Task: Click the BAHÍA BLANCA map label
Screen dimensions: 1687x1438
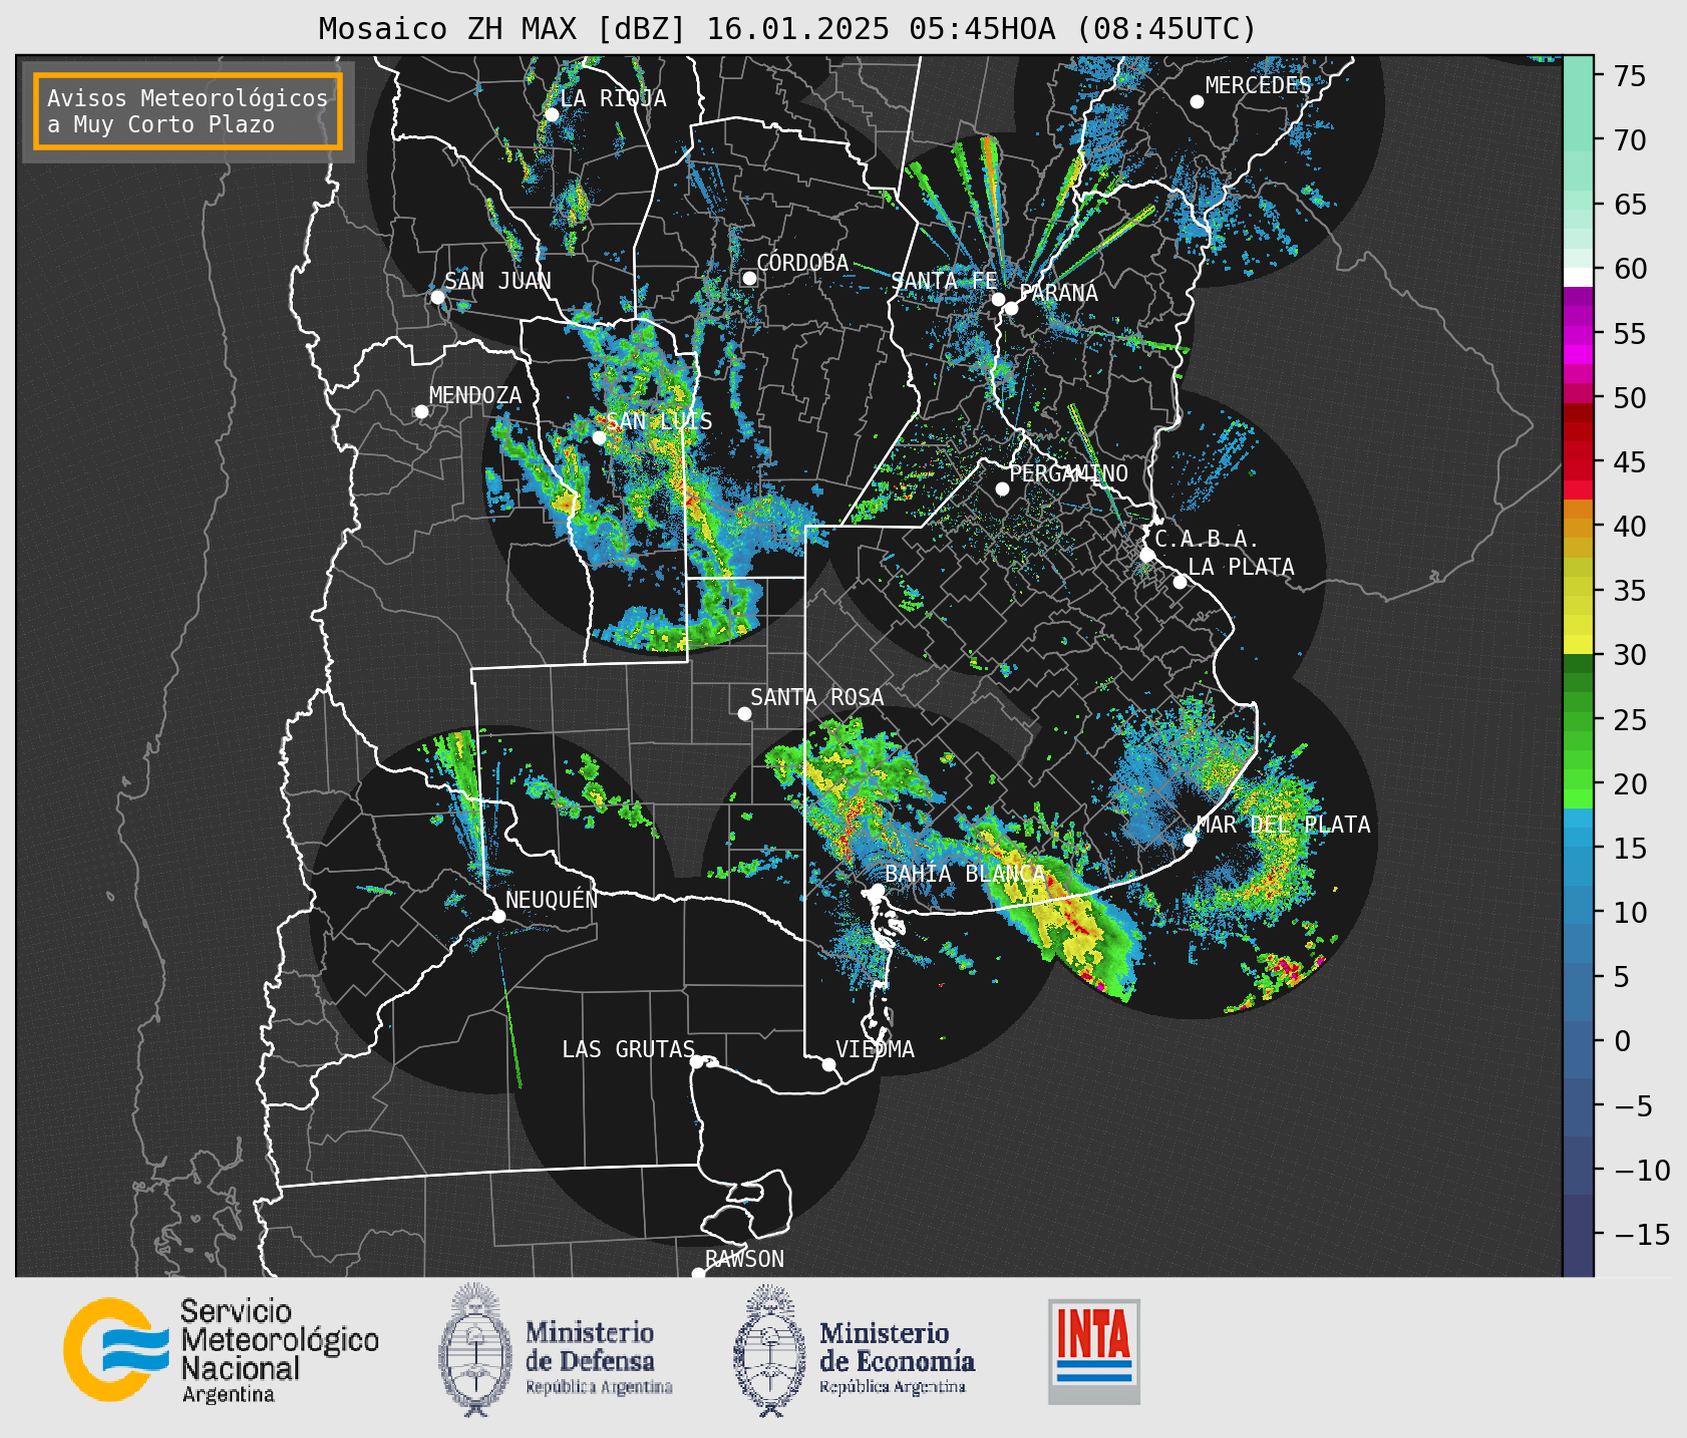Action: click(965, 874)
